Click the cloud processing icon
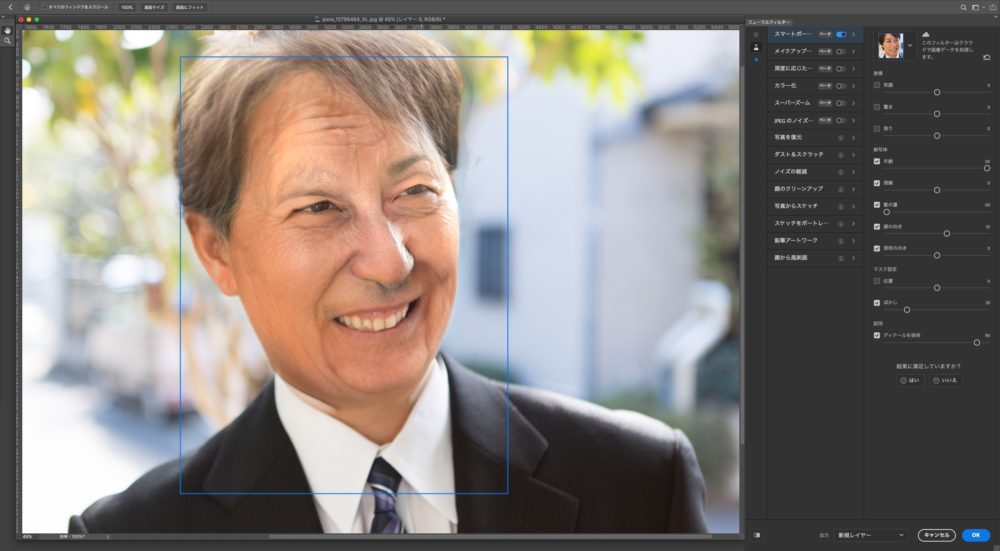Image resolution: width=1000 pixels, height=551 pixels. (925, 34)
